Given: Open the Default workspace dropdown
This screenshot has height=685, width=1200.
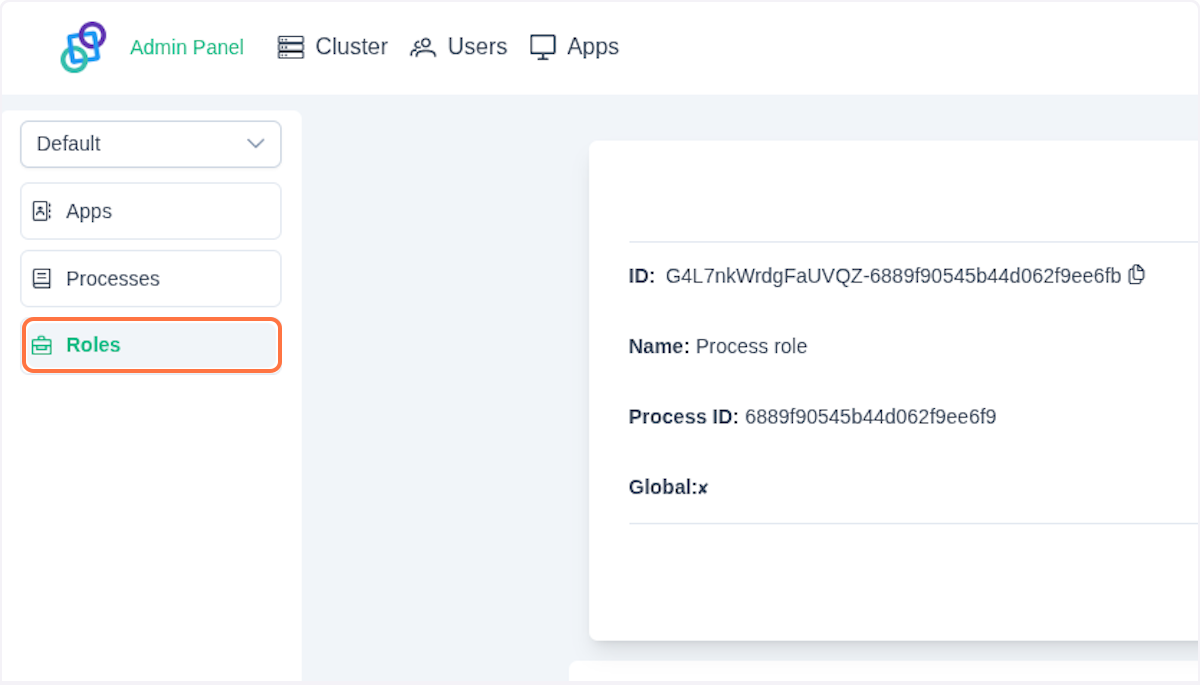Looking at the screenshot, I should coord(150,144).
